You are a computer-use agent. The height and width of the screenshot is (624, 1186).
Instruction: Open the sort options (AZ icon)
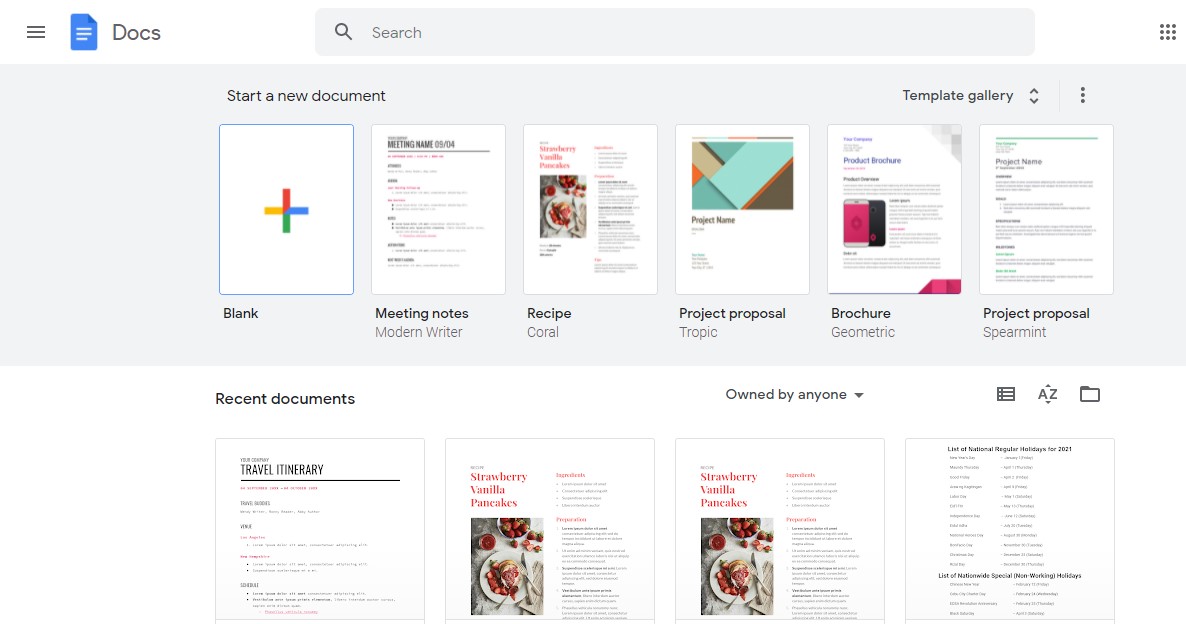point(1047,394)
